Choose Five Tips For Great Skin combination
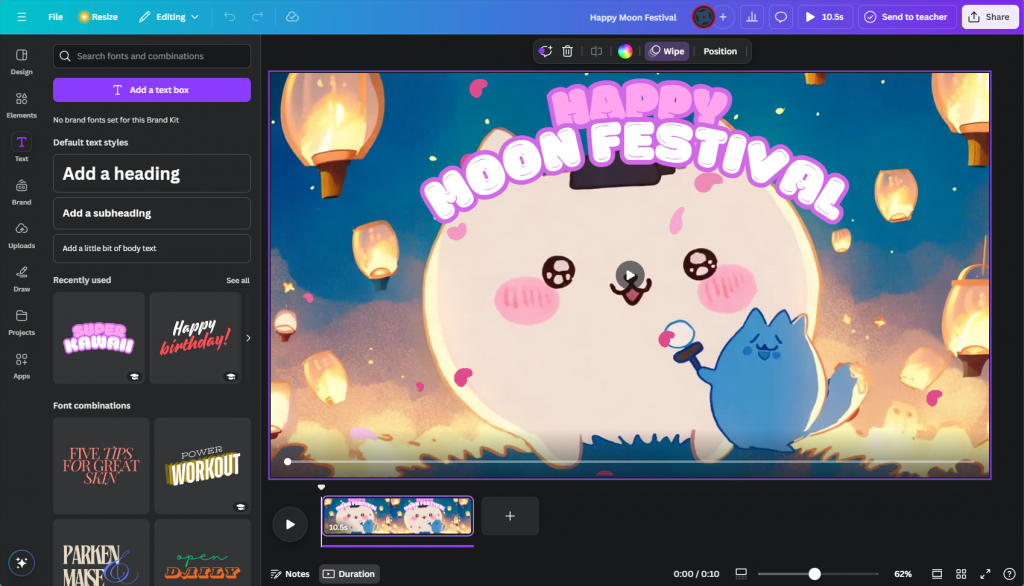 pos(101,466)
